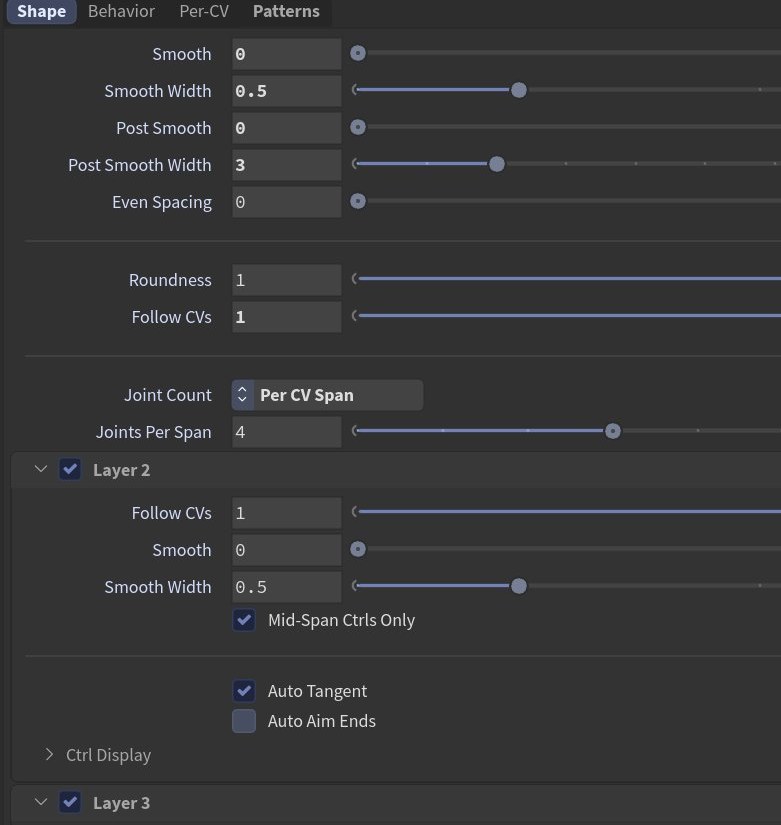Click the Layer 2 Smooth Width slider handle
781x825 pixels.
point(519,586)
